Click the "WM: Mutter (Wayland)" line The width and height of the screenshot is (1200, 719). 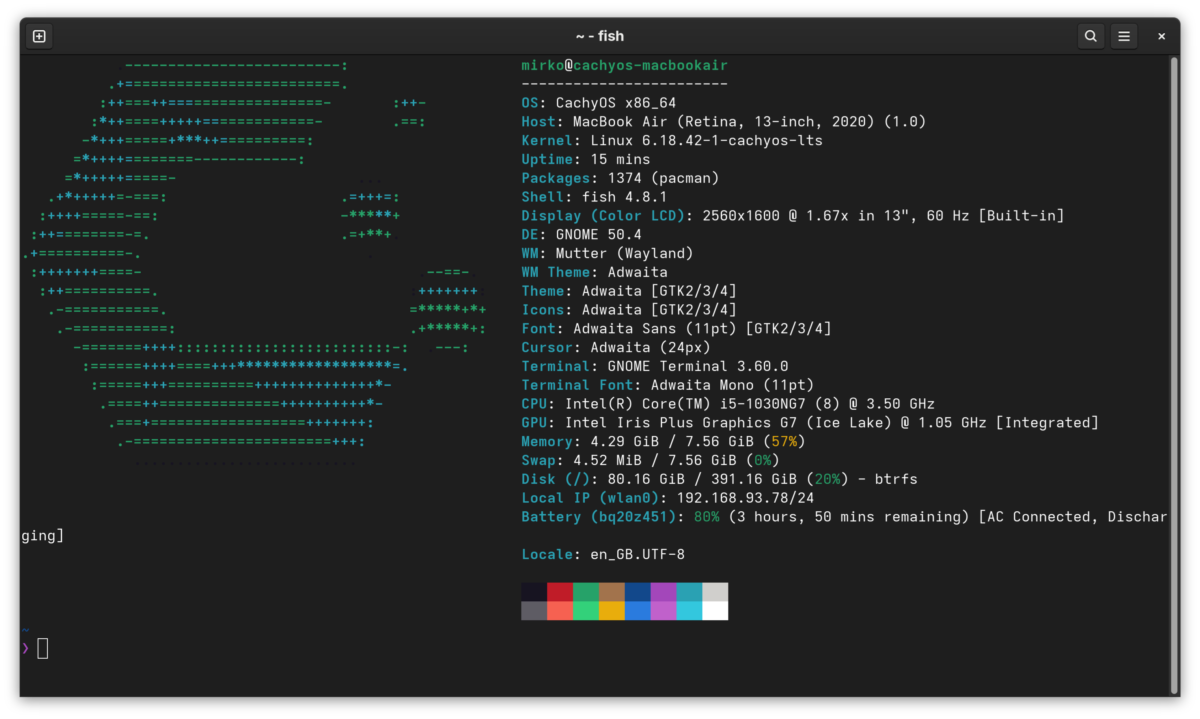[607, 253]
